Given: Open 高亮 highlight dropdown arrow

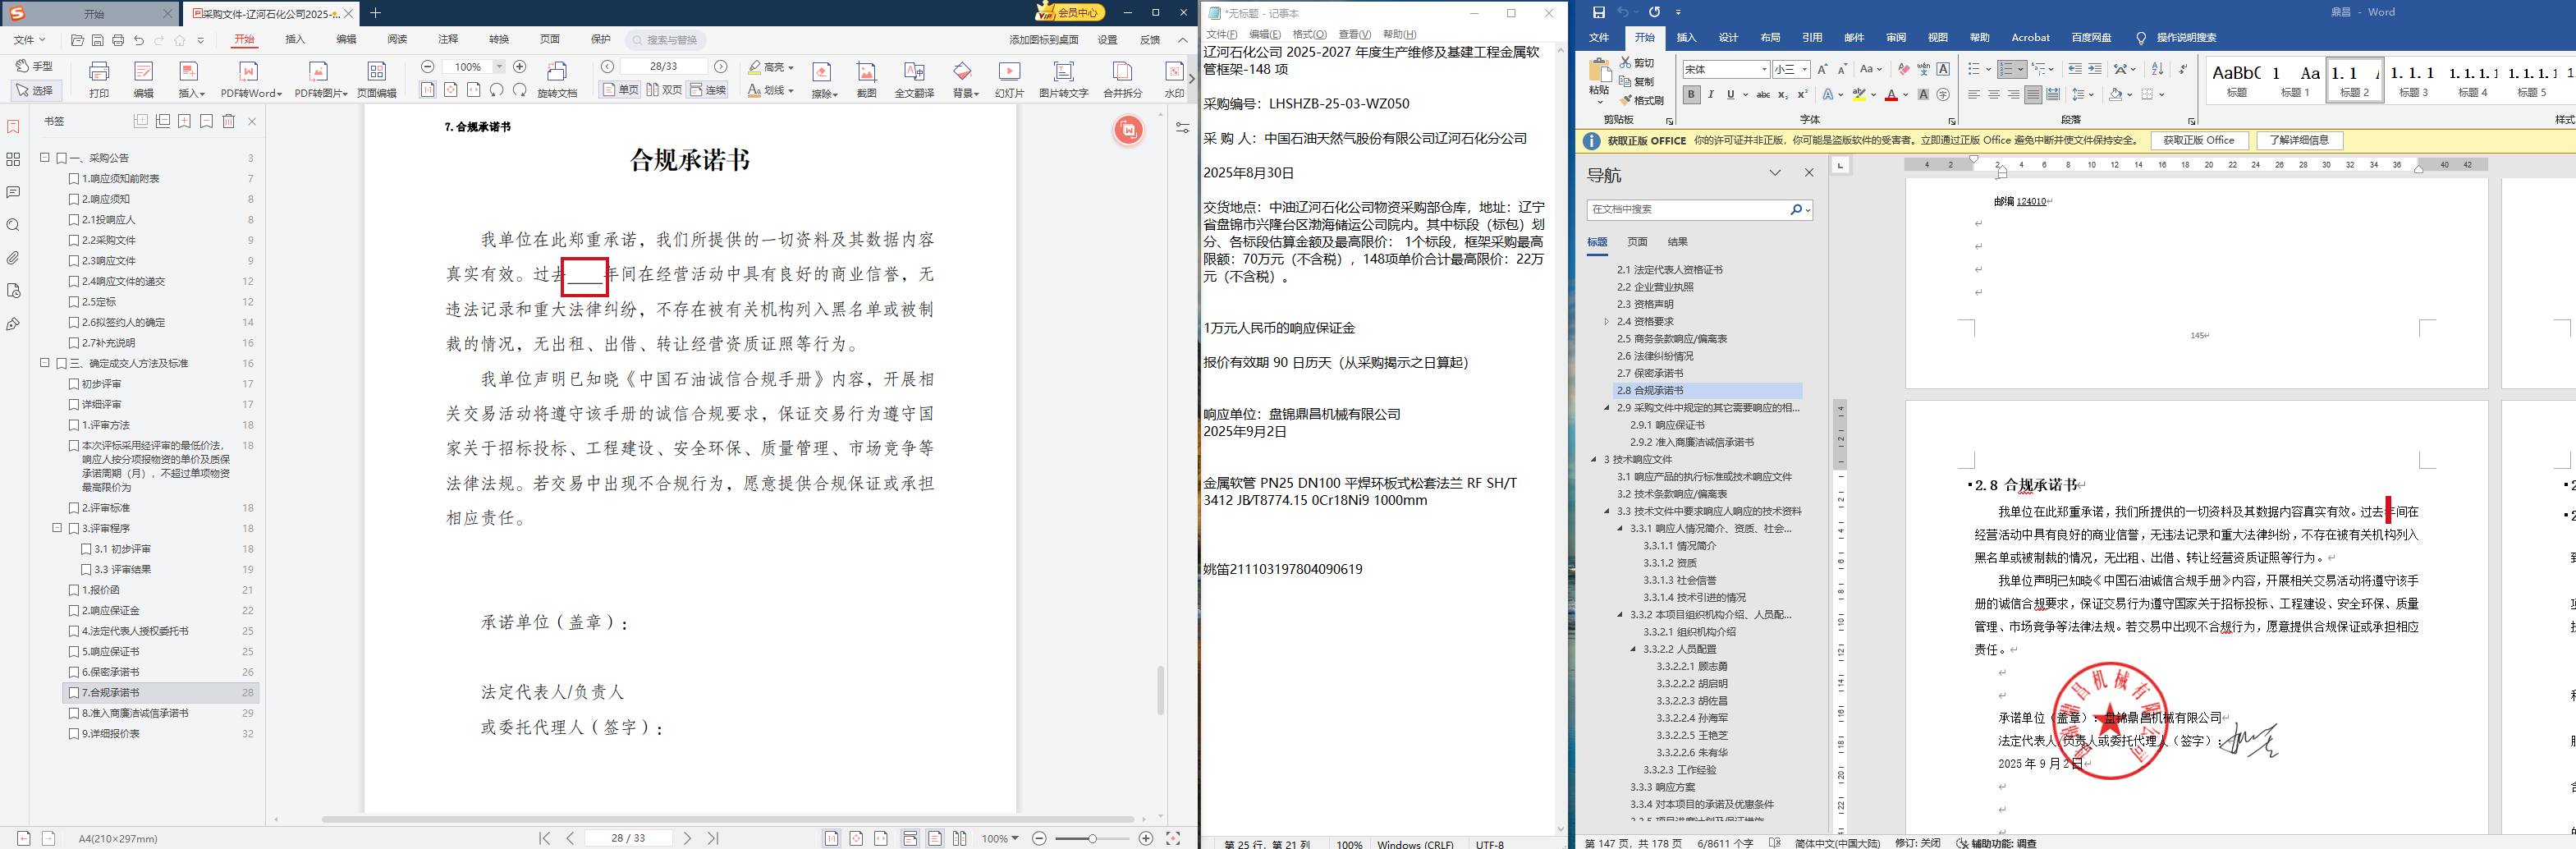Looking at the screenshot, I should click(x=791, y=68).
